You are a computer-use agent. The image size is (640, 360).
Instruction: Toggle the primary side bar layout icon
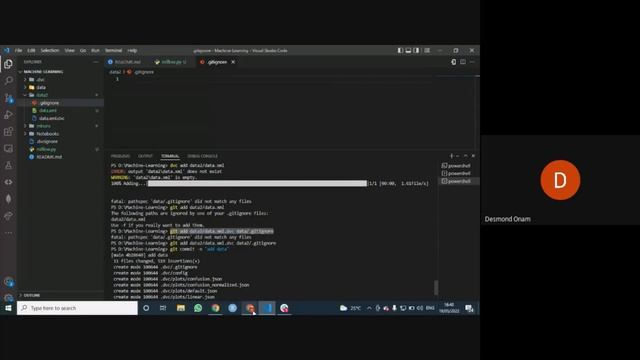pos(400,51)
